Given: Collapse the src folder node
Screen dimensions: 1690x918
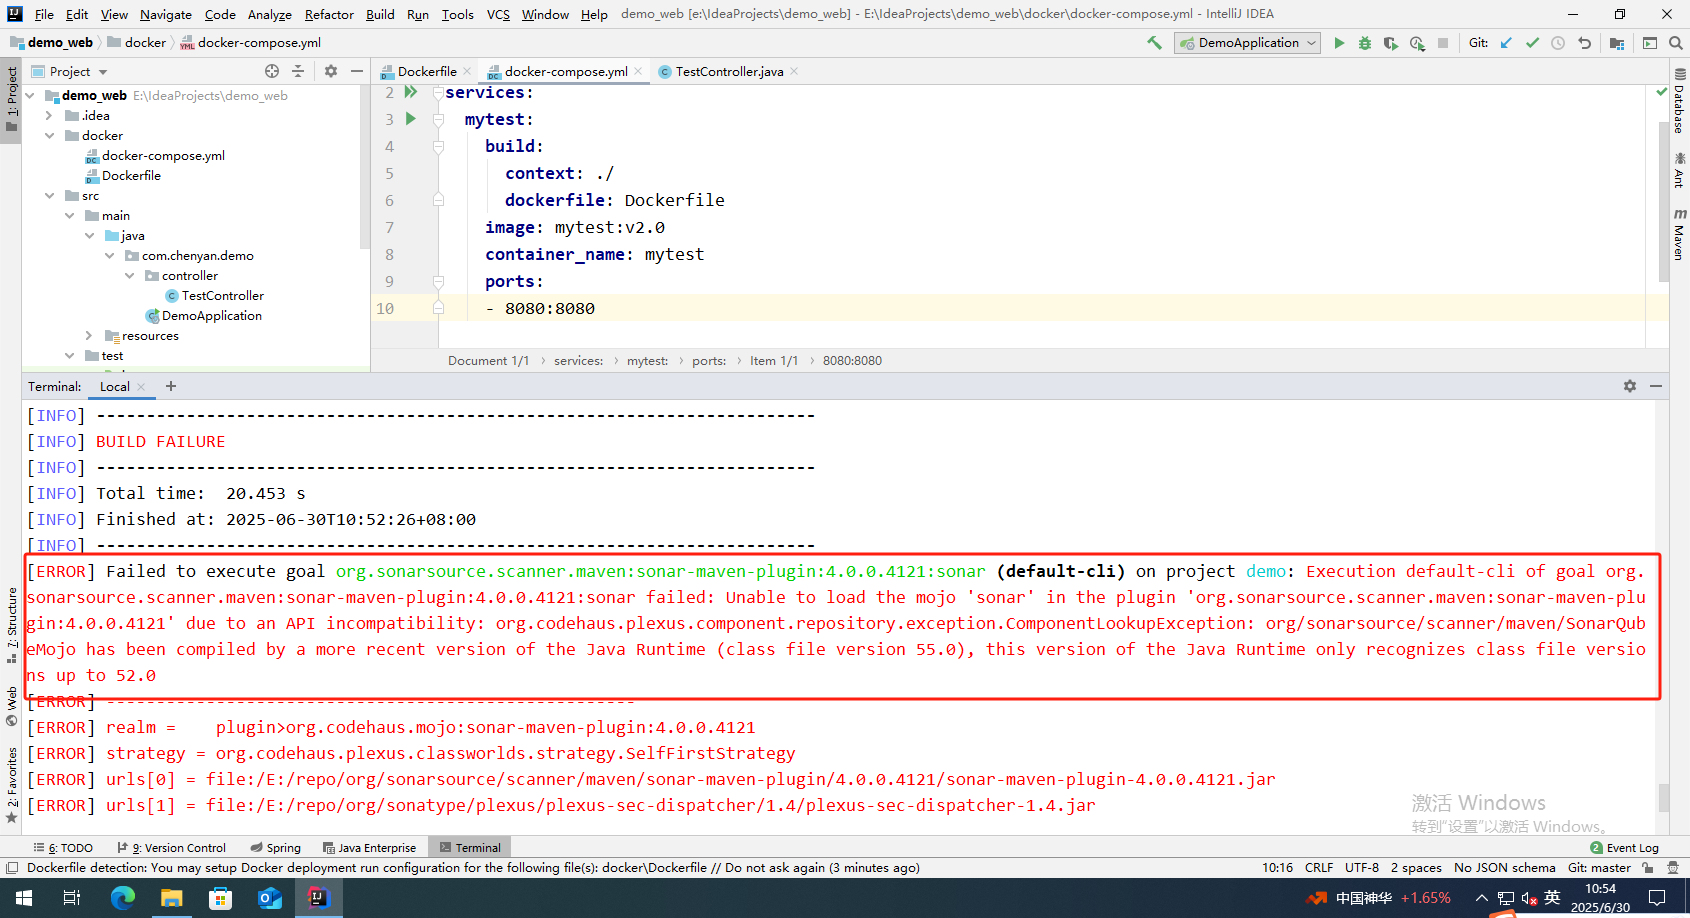Looking at the screenshot, I should coord(49,196).
